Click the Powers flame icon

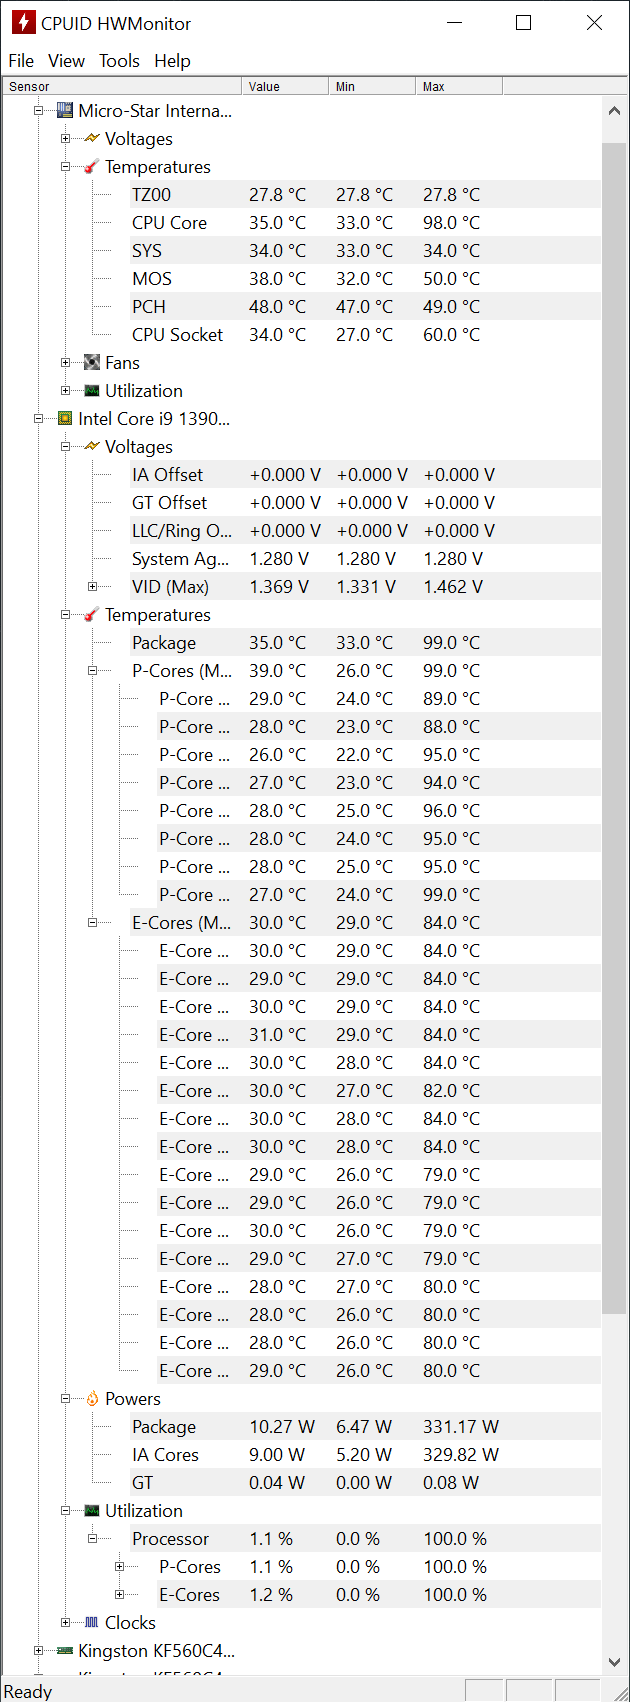(92, 1399)
